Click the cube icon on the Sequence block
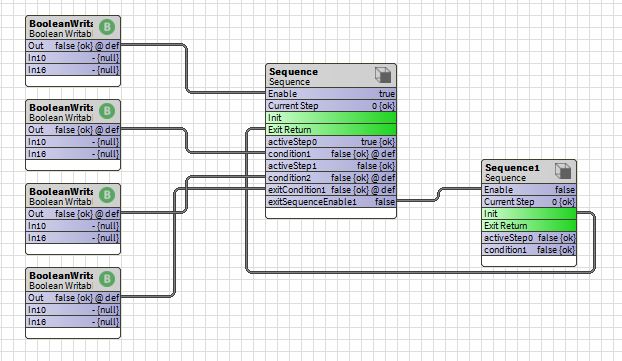Screen dimensions: 622x361 (383, 75)
